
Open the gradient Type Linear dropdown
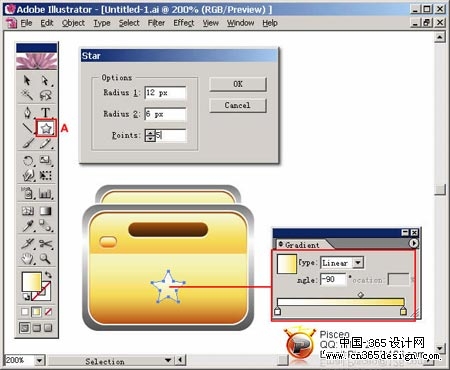tap(358, 263)
